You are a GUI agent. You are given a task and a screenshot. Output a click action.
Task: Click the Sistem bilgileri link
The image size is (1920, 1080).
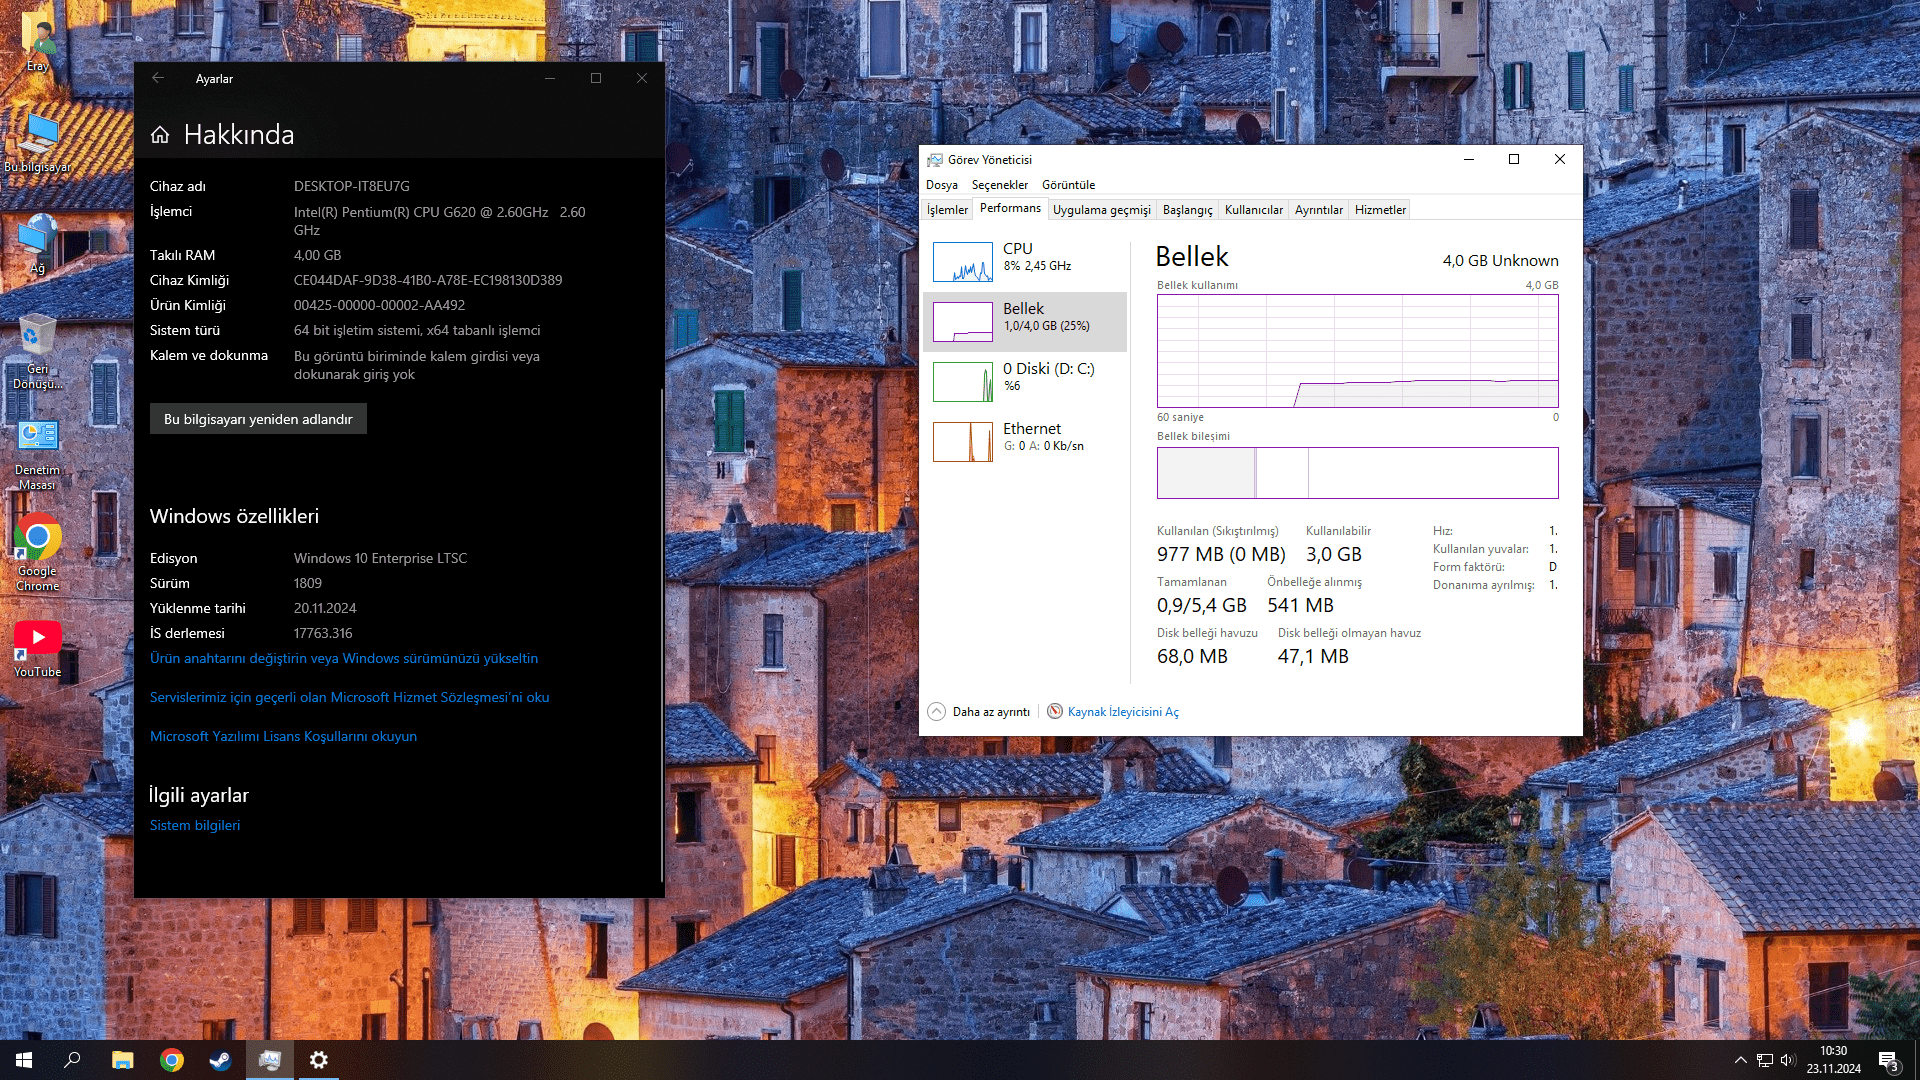coord(195,825)
